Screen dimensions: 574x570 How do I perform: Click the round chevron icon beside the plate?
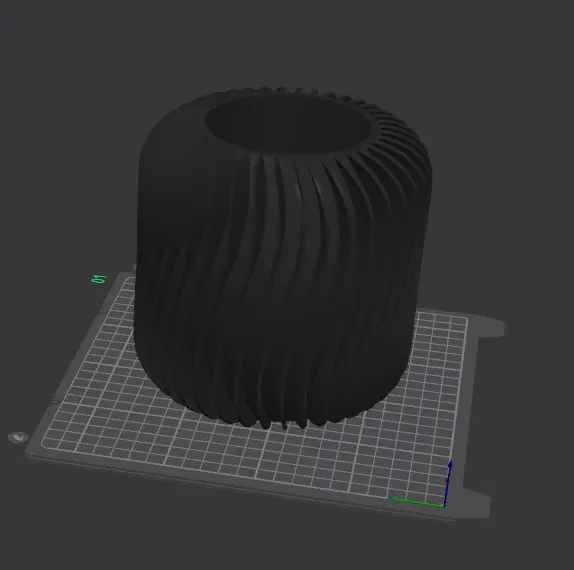pyautogui.click(x=18, y=437)
